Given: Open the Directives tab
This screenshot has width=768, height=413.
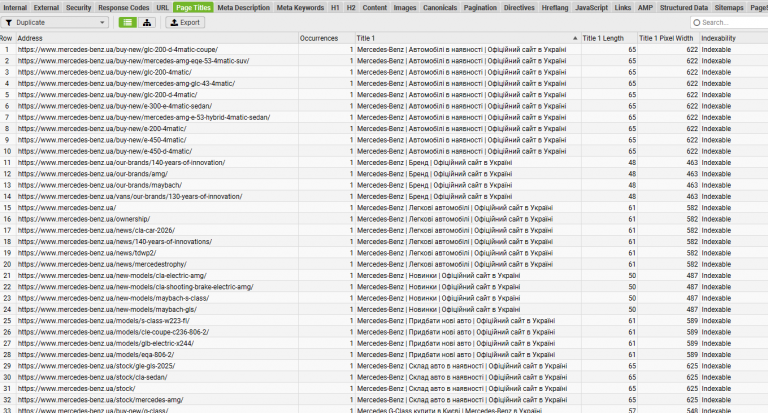Looking at the screenshot, I should coord(519,8).
